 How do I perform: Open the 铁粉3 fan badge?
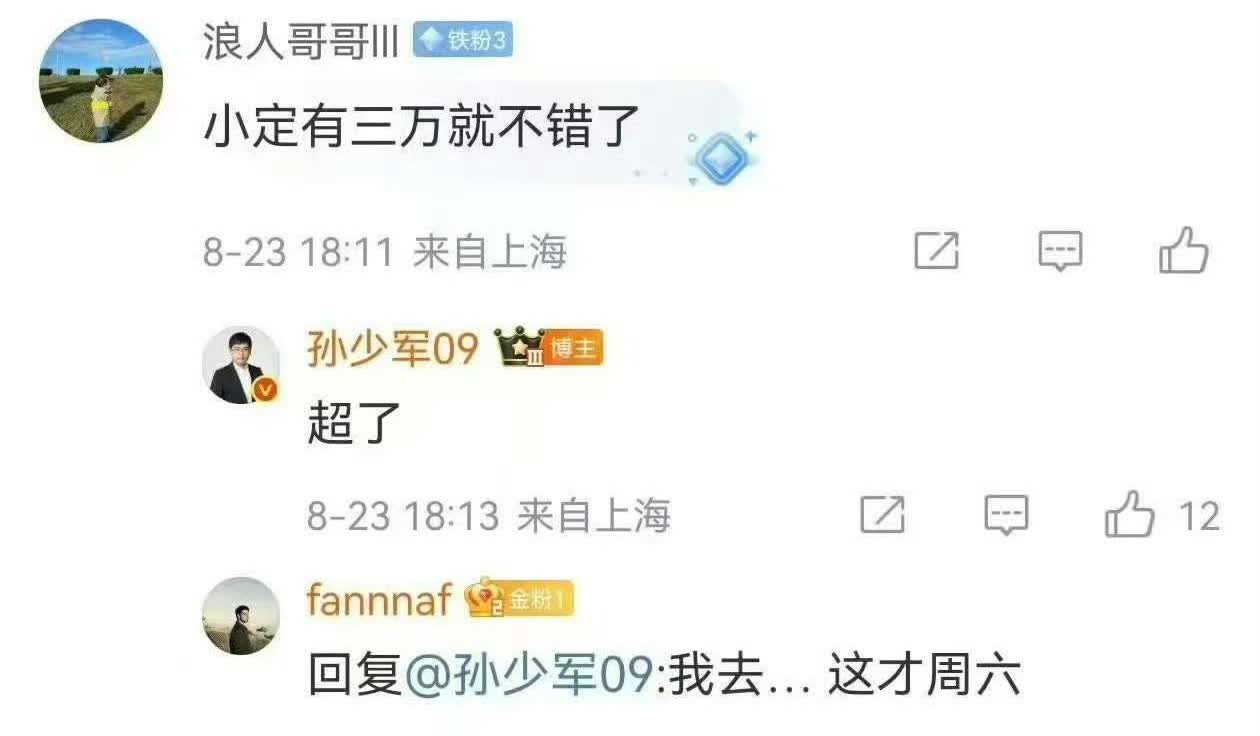click(463, 41)
